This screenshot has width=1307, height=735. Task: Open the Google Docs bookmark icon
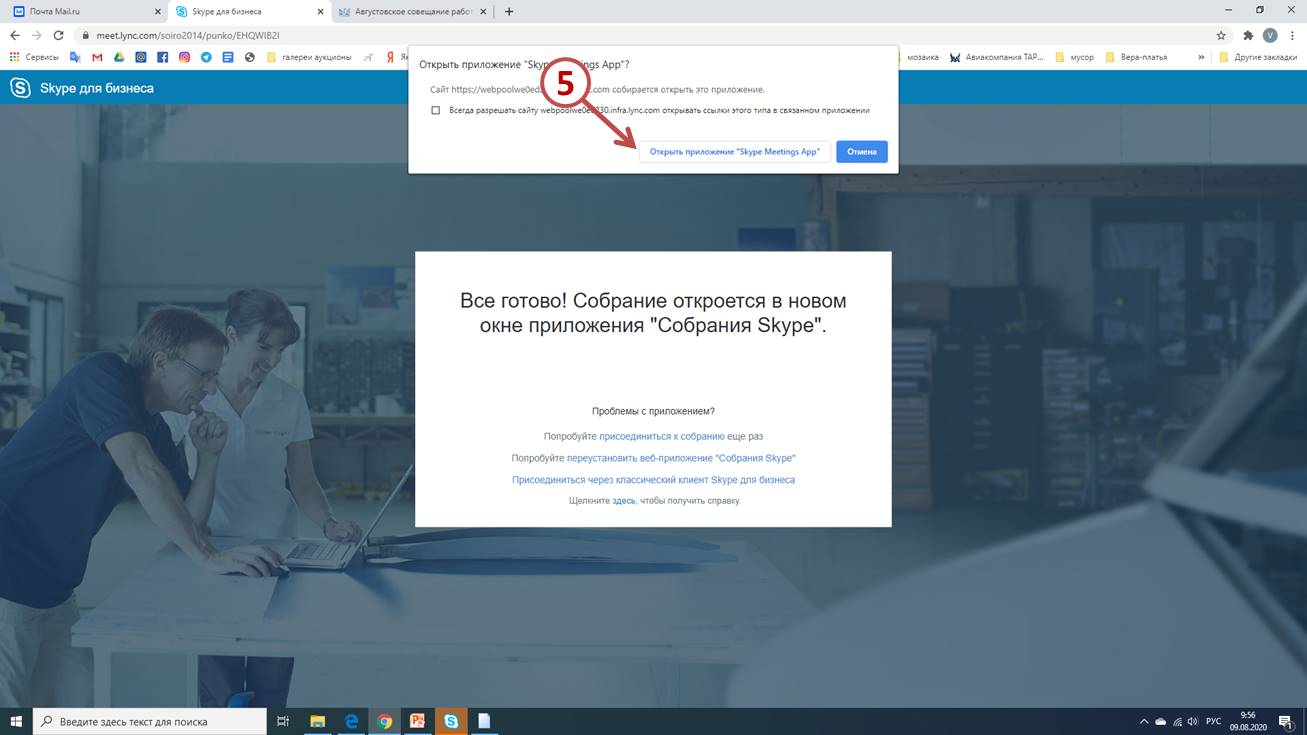(228, 57)
